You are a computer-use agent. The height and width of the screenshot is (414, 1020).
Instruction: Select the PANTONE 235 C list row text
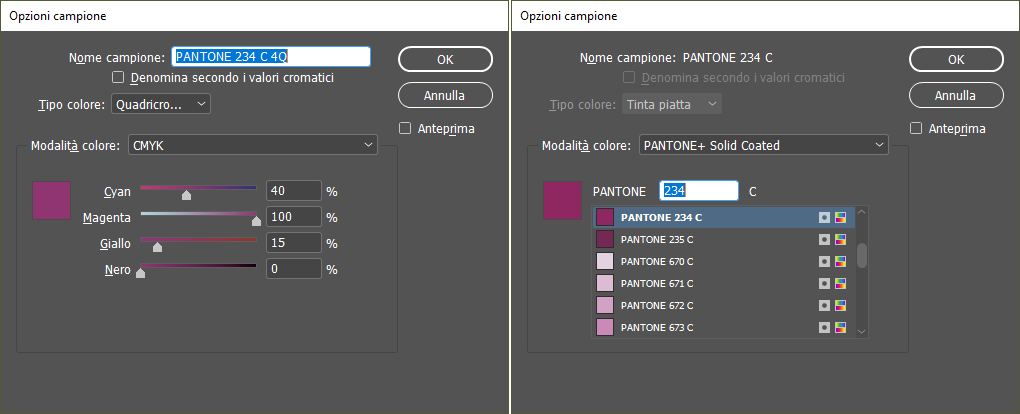point(657,240)
